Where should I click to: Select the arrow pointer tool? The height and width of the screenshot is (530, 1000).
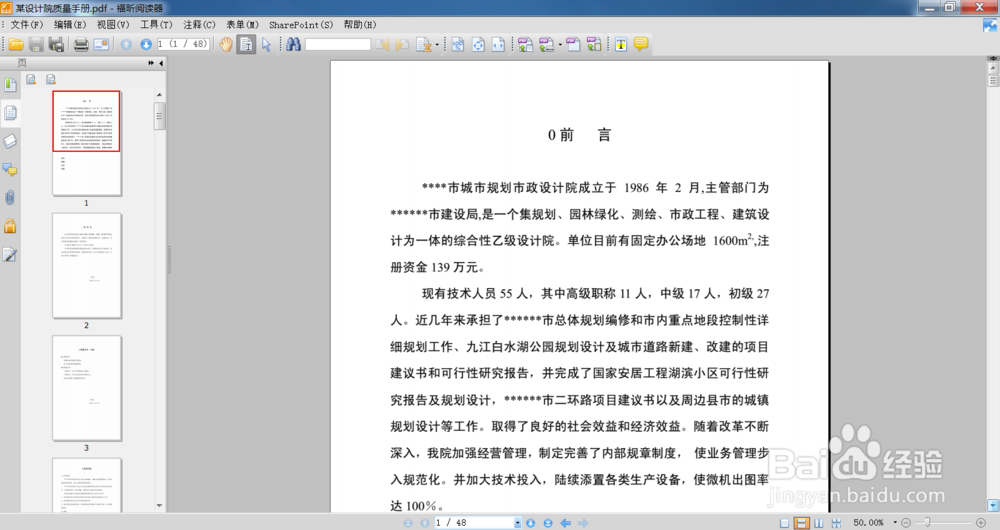267,45
